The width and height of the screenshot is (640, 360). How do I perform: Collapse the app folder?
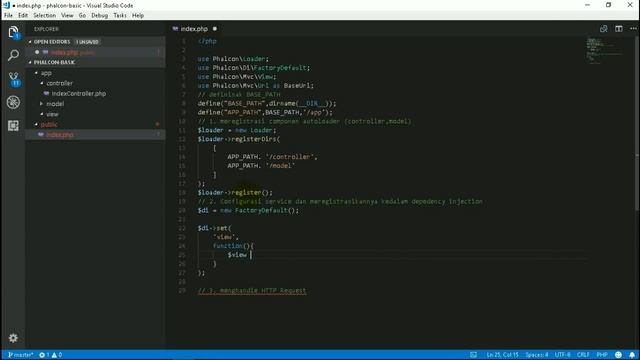[x=46, y=73]
